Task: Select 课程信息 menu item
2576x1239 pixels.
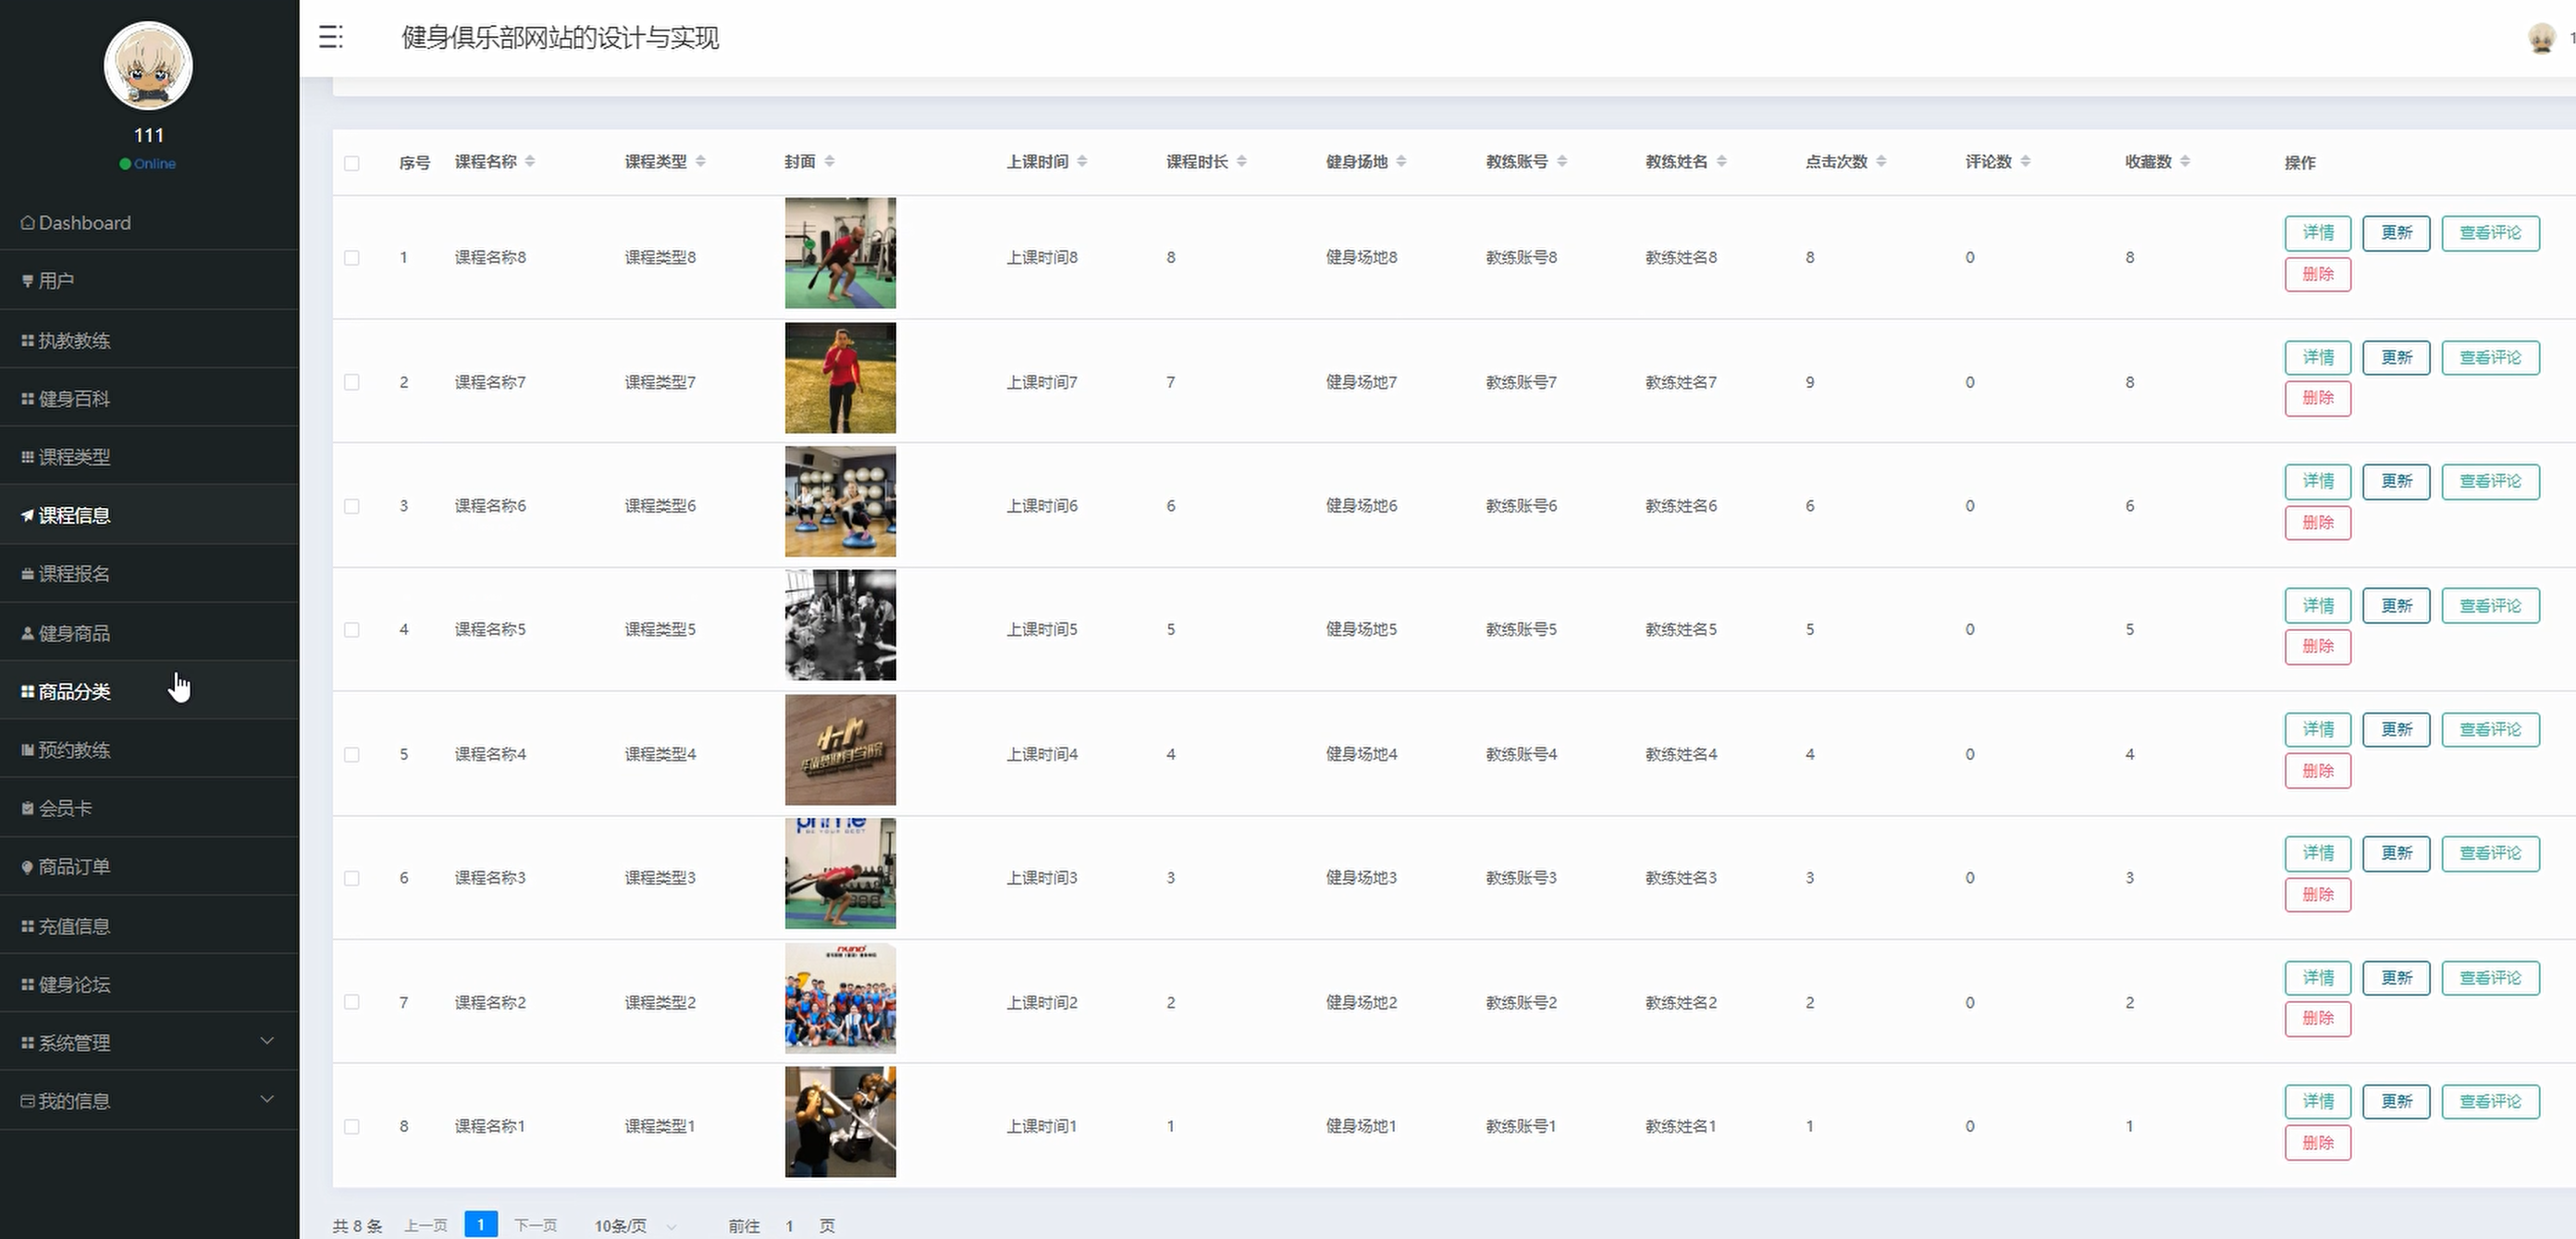Action: tap(149, 515)
